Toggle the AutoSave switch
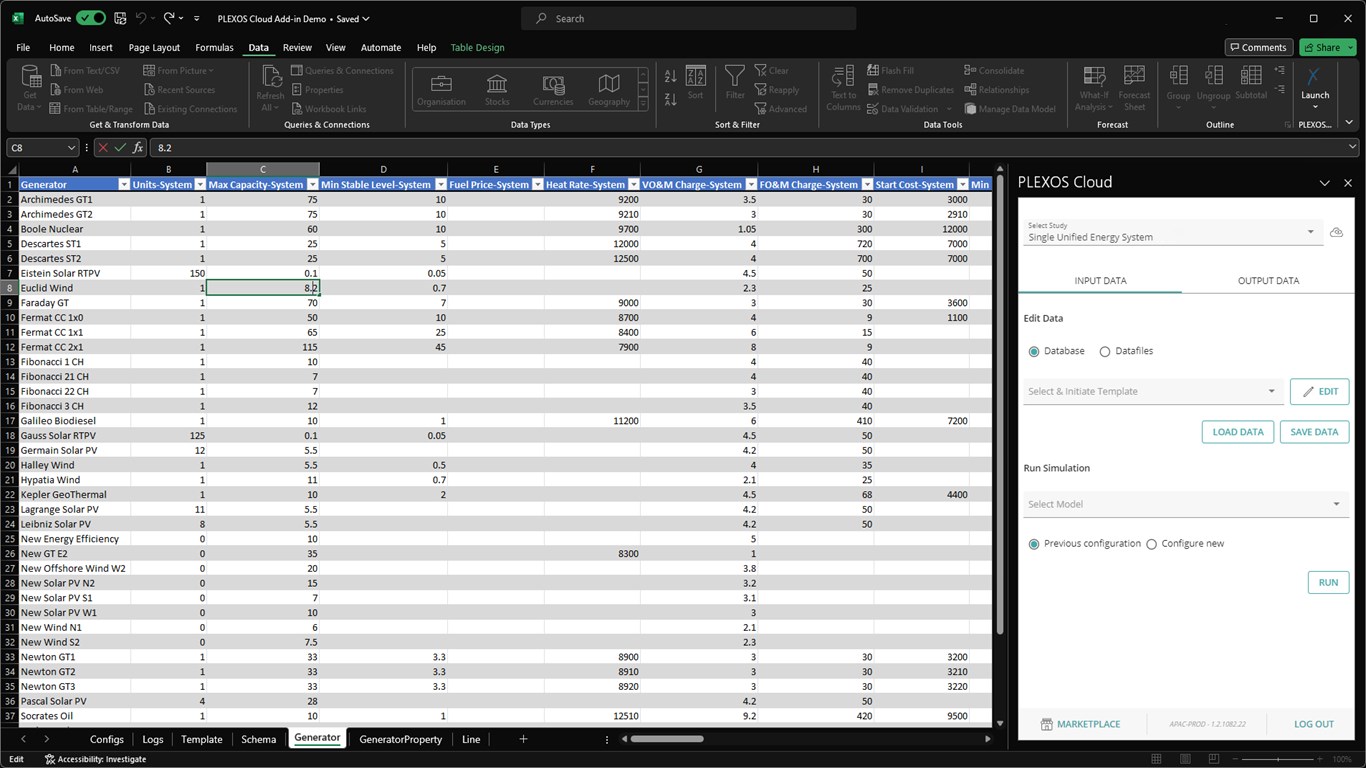 [x=90, y=18]
